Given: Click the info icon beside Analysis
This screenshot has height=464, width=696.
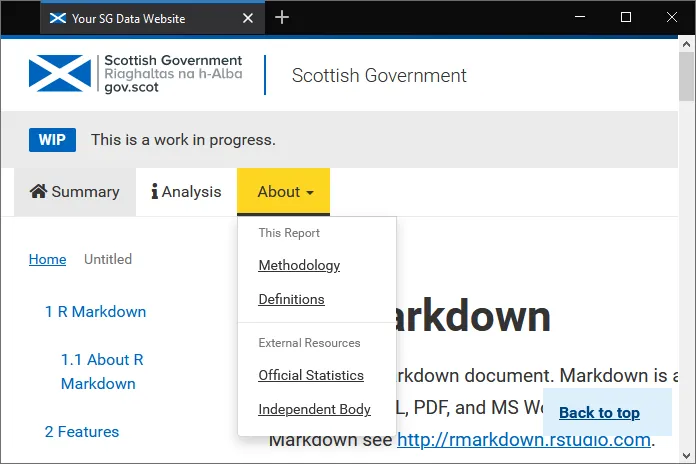Looking at the screenshot, I should coord(154,191).
